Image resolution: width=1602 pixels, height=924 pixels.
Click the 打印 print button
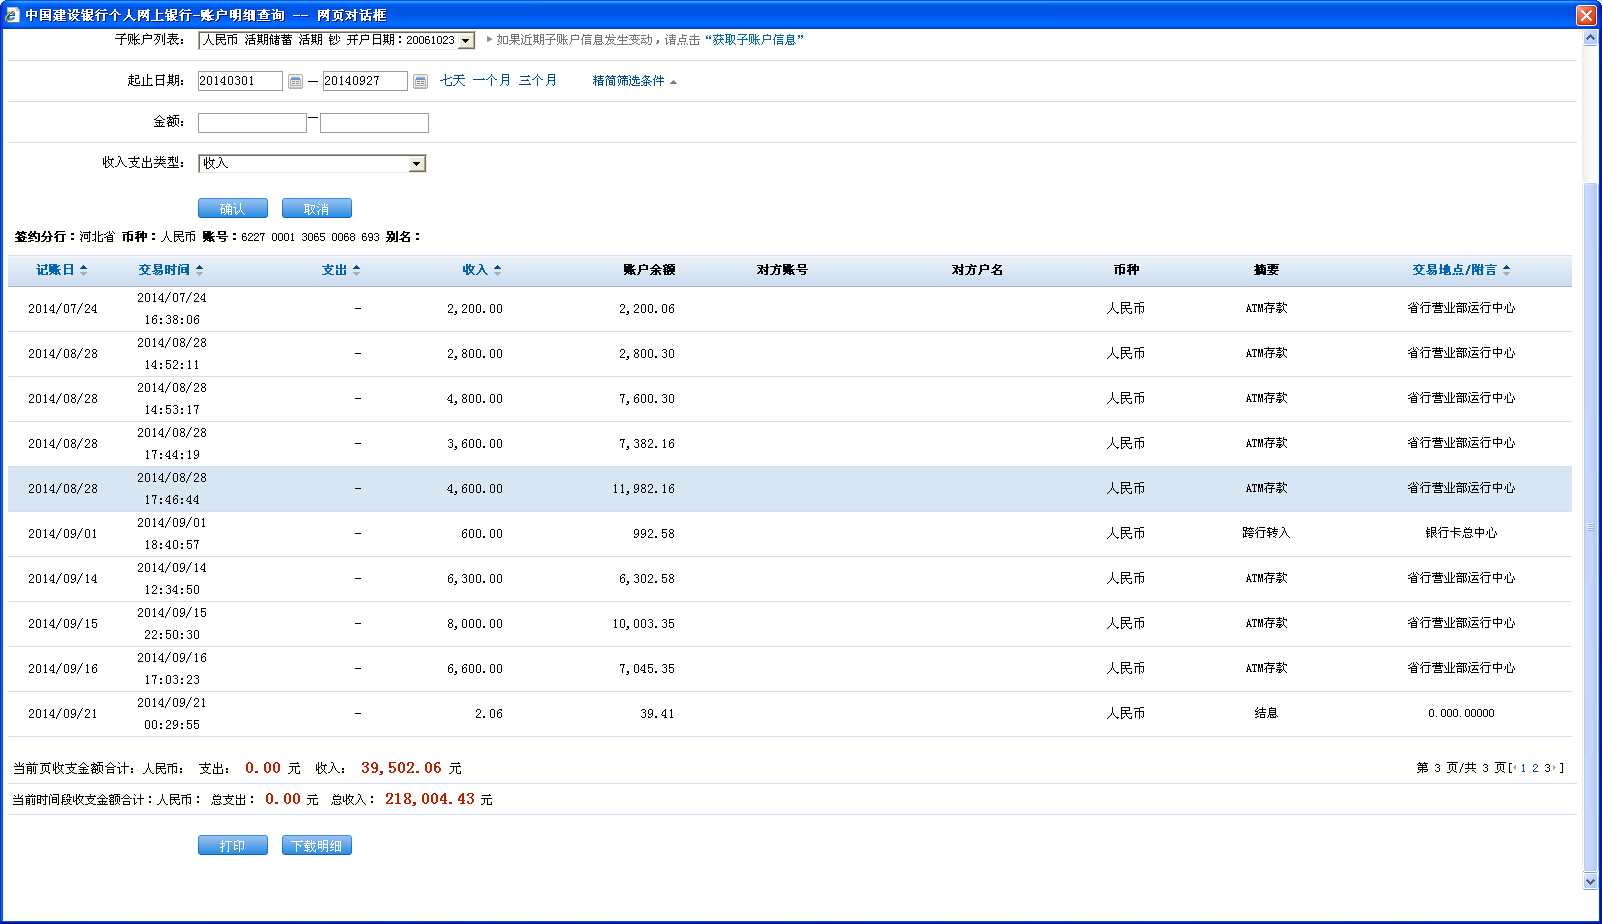coord(232,846)
